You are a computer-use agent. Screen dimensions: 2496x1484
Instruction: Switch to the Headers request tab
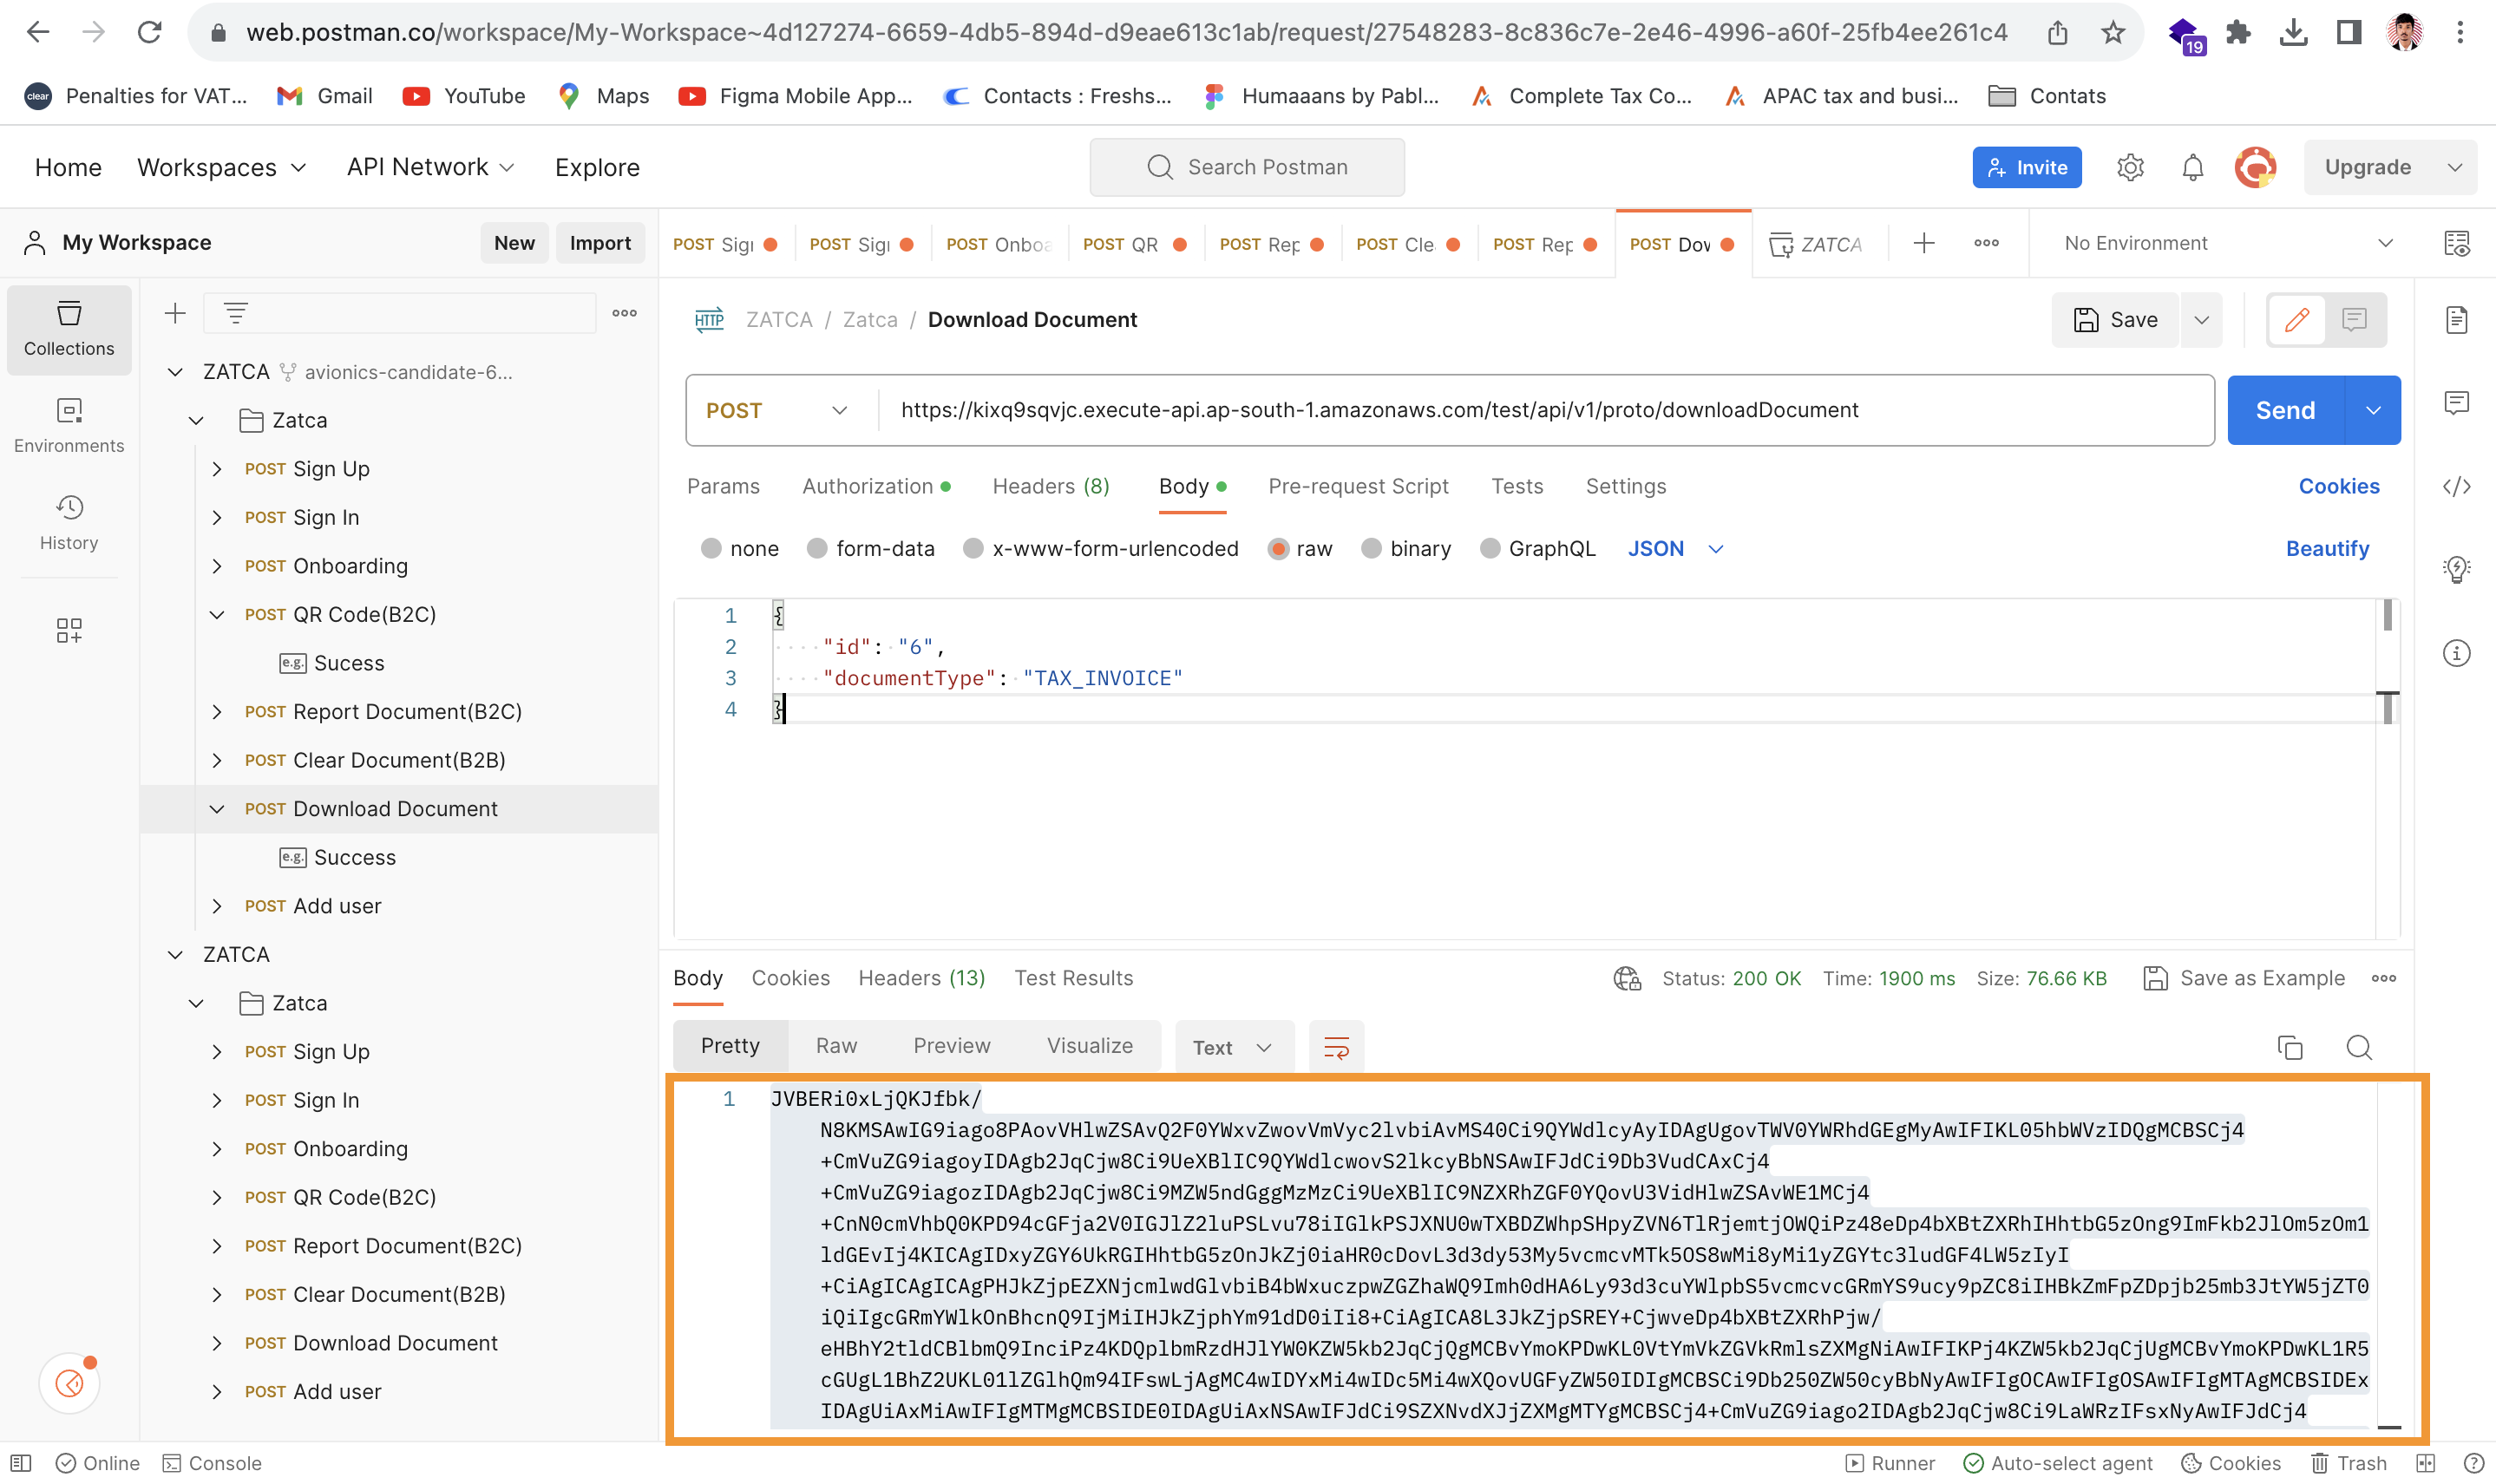pos(1050,486)
